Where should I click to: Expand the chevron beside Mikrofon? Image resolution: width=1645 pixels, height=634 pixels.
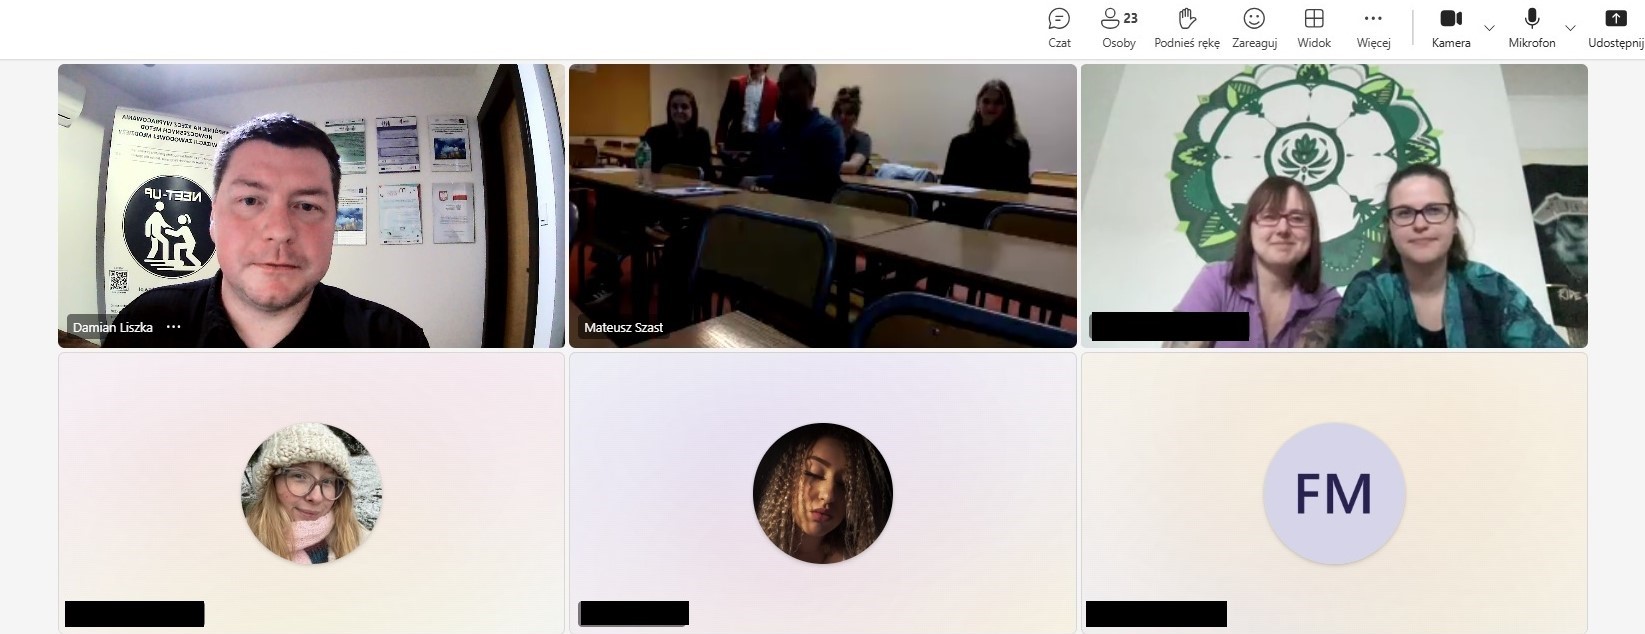coord(1570,28)
